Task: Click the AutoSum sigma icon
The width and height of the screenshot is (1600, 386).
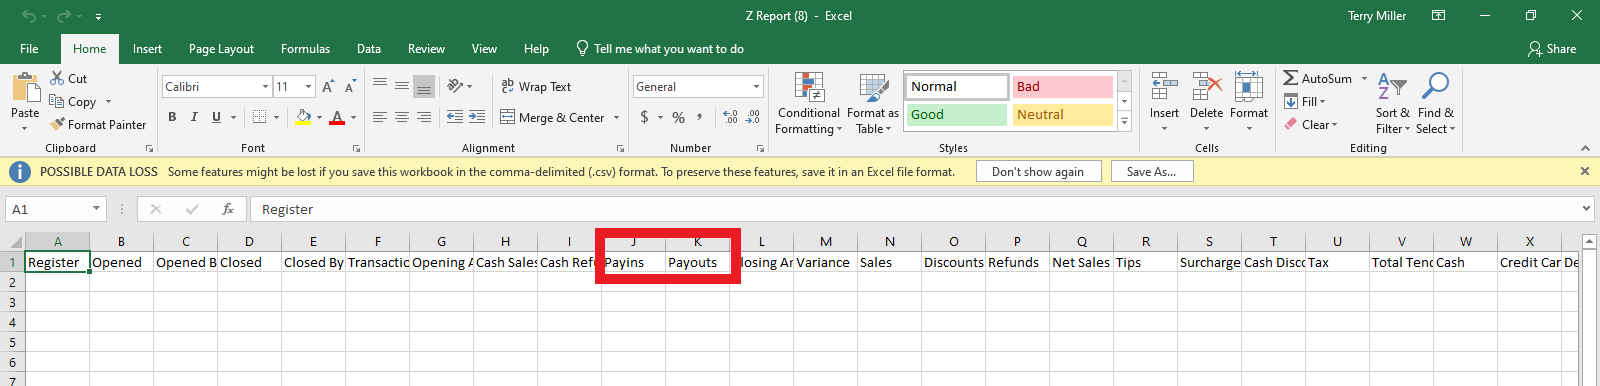Action: tap(1291, 78)
